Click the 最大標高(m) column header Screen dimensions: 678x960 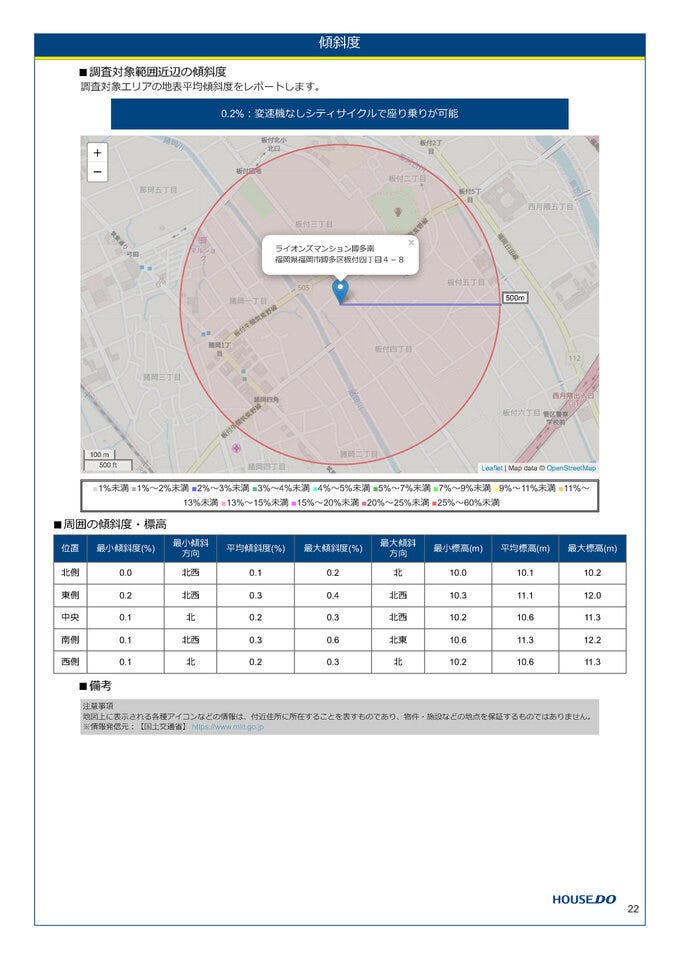593,548
